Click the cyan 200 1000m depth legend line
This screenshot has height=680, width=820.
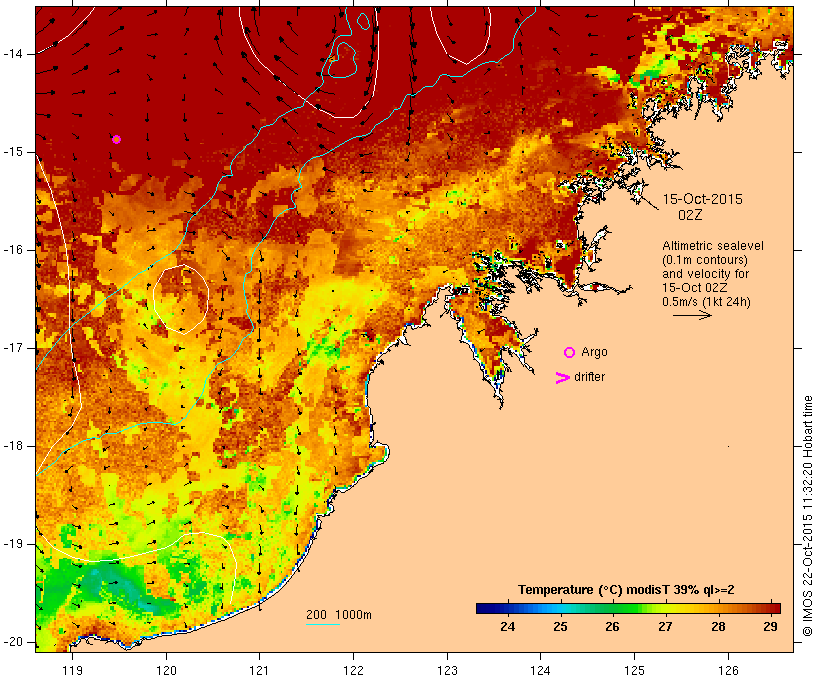click(x=323, y=624)
